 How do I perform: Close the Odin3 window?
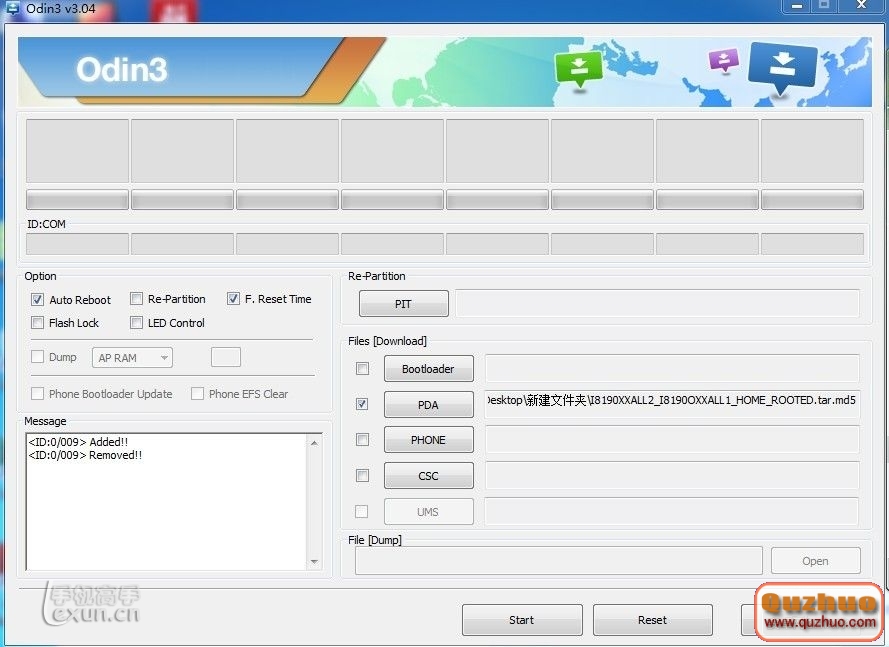(x=861, y=6)
